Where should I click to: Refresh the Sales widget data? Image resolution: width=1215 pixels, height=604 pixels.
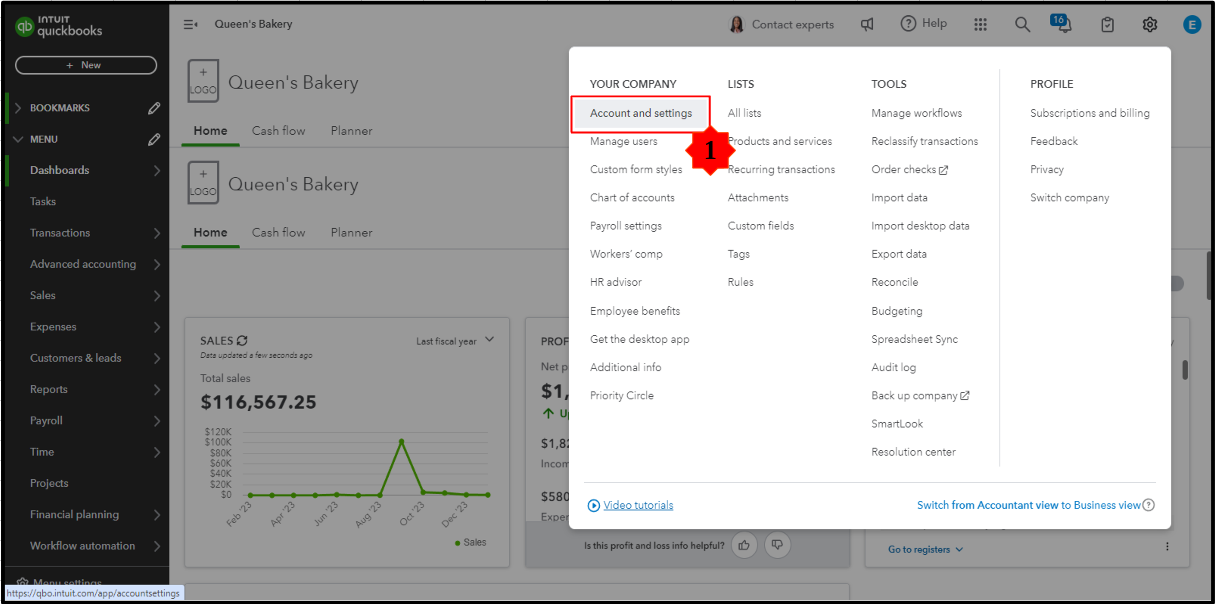pyautogui.click(x=242, y=341)
